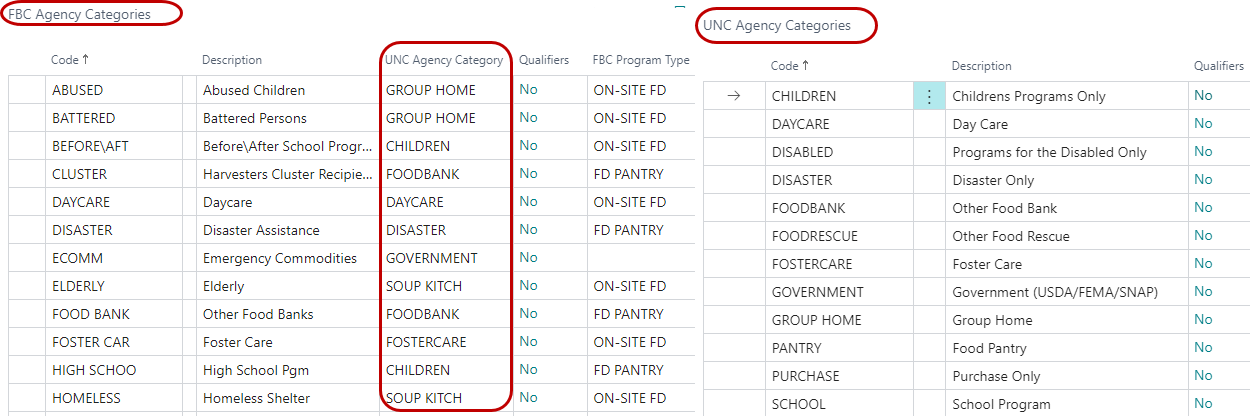Screen dimensions: 1250x416
Task: Open the FBC Agency Categories title
Action: click(x=79, y=15)
